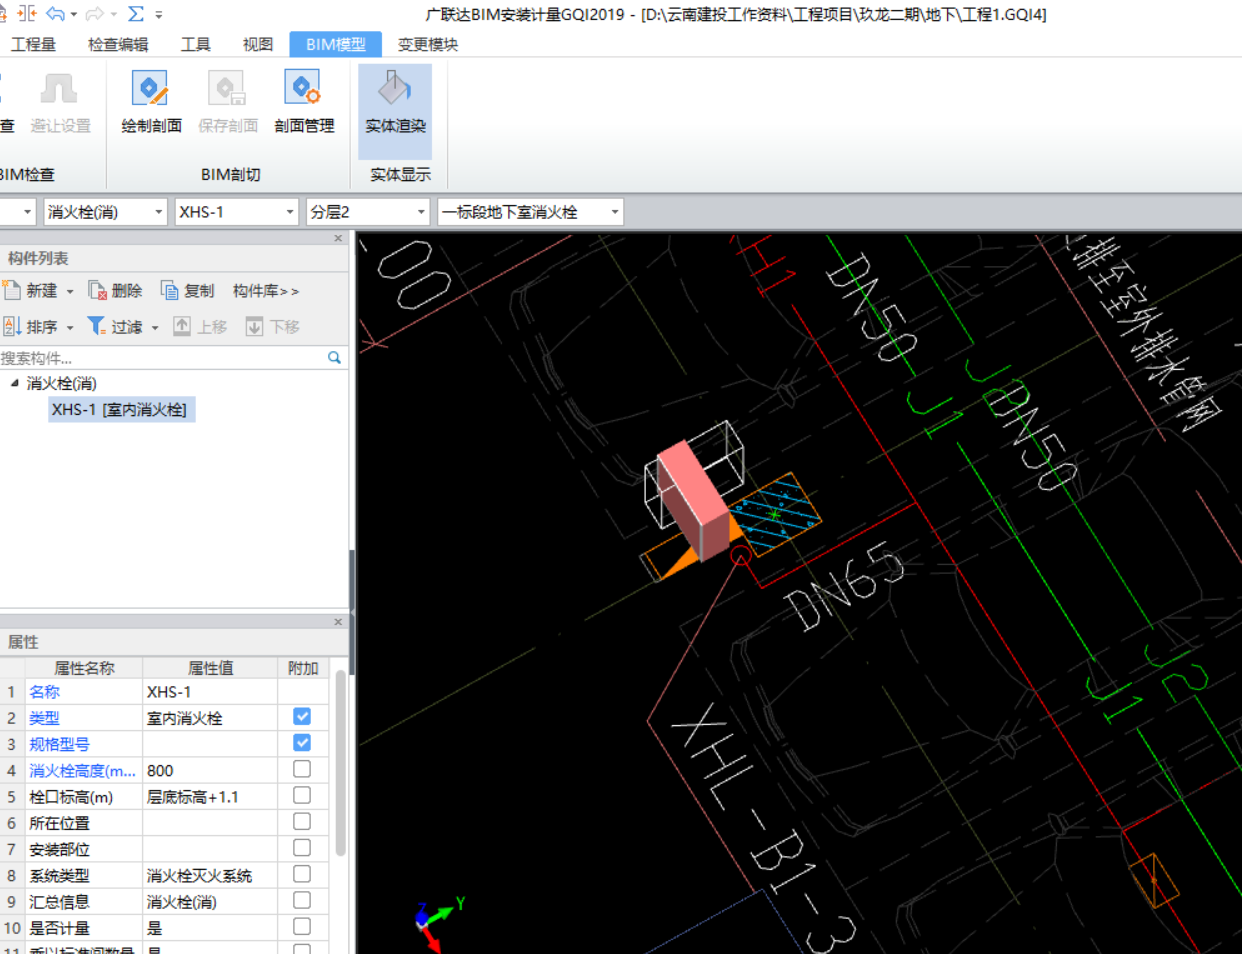Click the 绘制剖面 draw section icon
This screenshot has width=1242, height=954.
(150, 89)
